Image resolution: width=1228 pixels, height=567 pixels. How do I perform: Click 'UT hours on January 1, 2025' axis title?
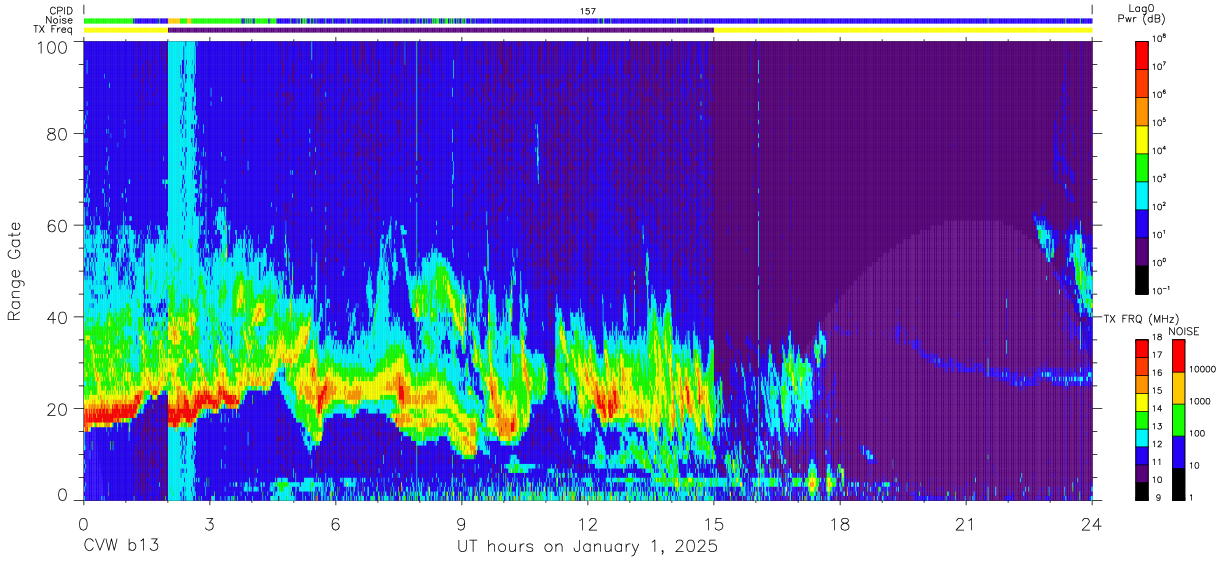click(x=587, y=547)
